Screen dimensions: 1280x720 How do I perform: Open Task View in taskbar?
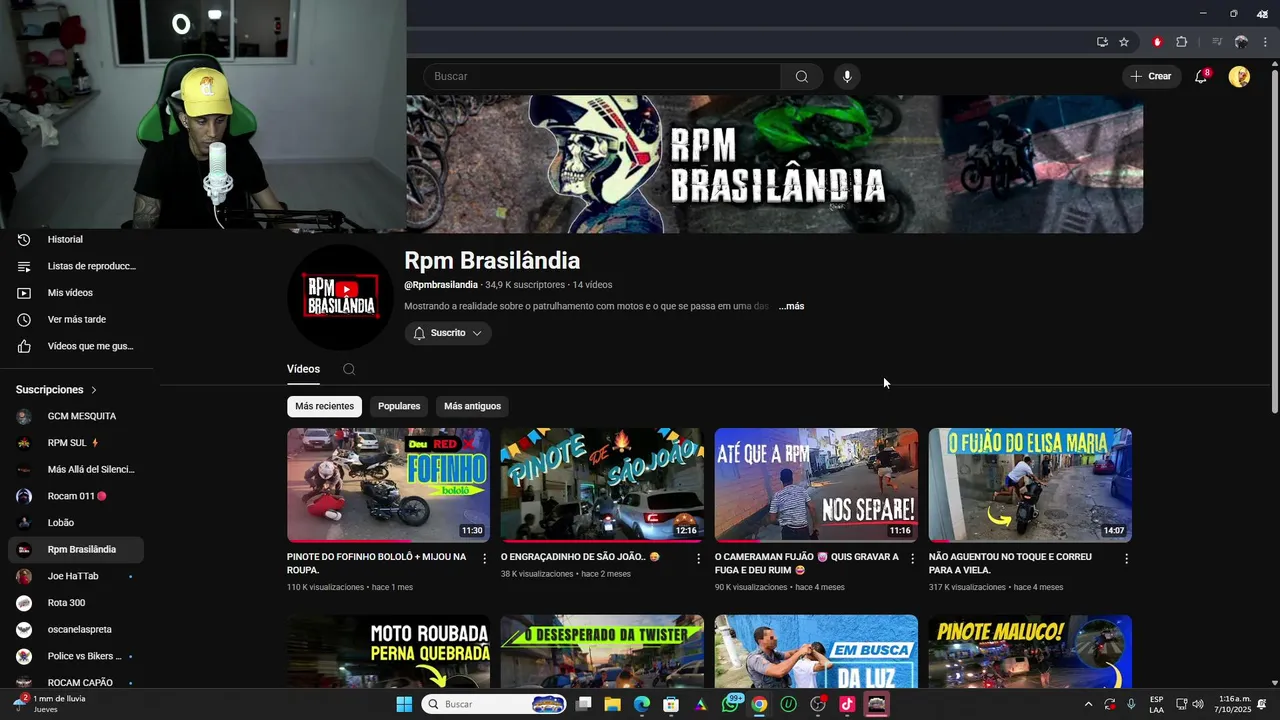584,704
